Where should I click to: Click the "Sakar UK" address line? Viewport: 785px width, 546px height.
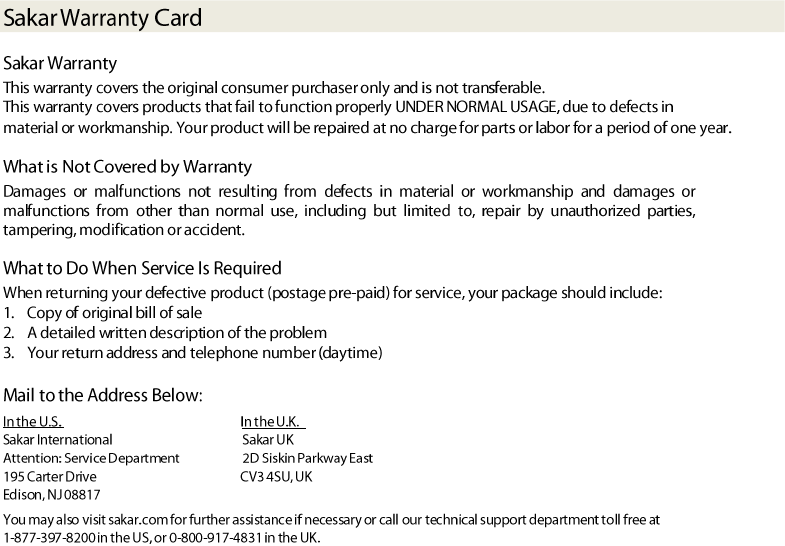(268, 440)
